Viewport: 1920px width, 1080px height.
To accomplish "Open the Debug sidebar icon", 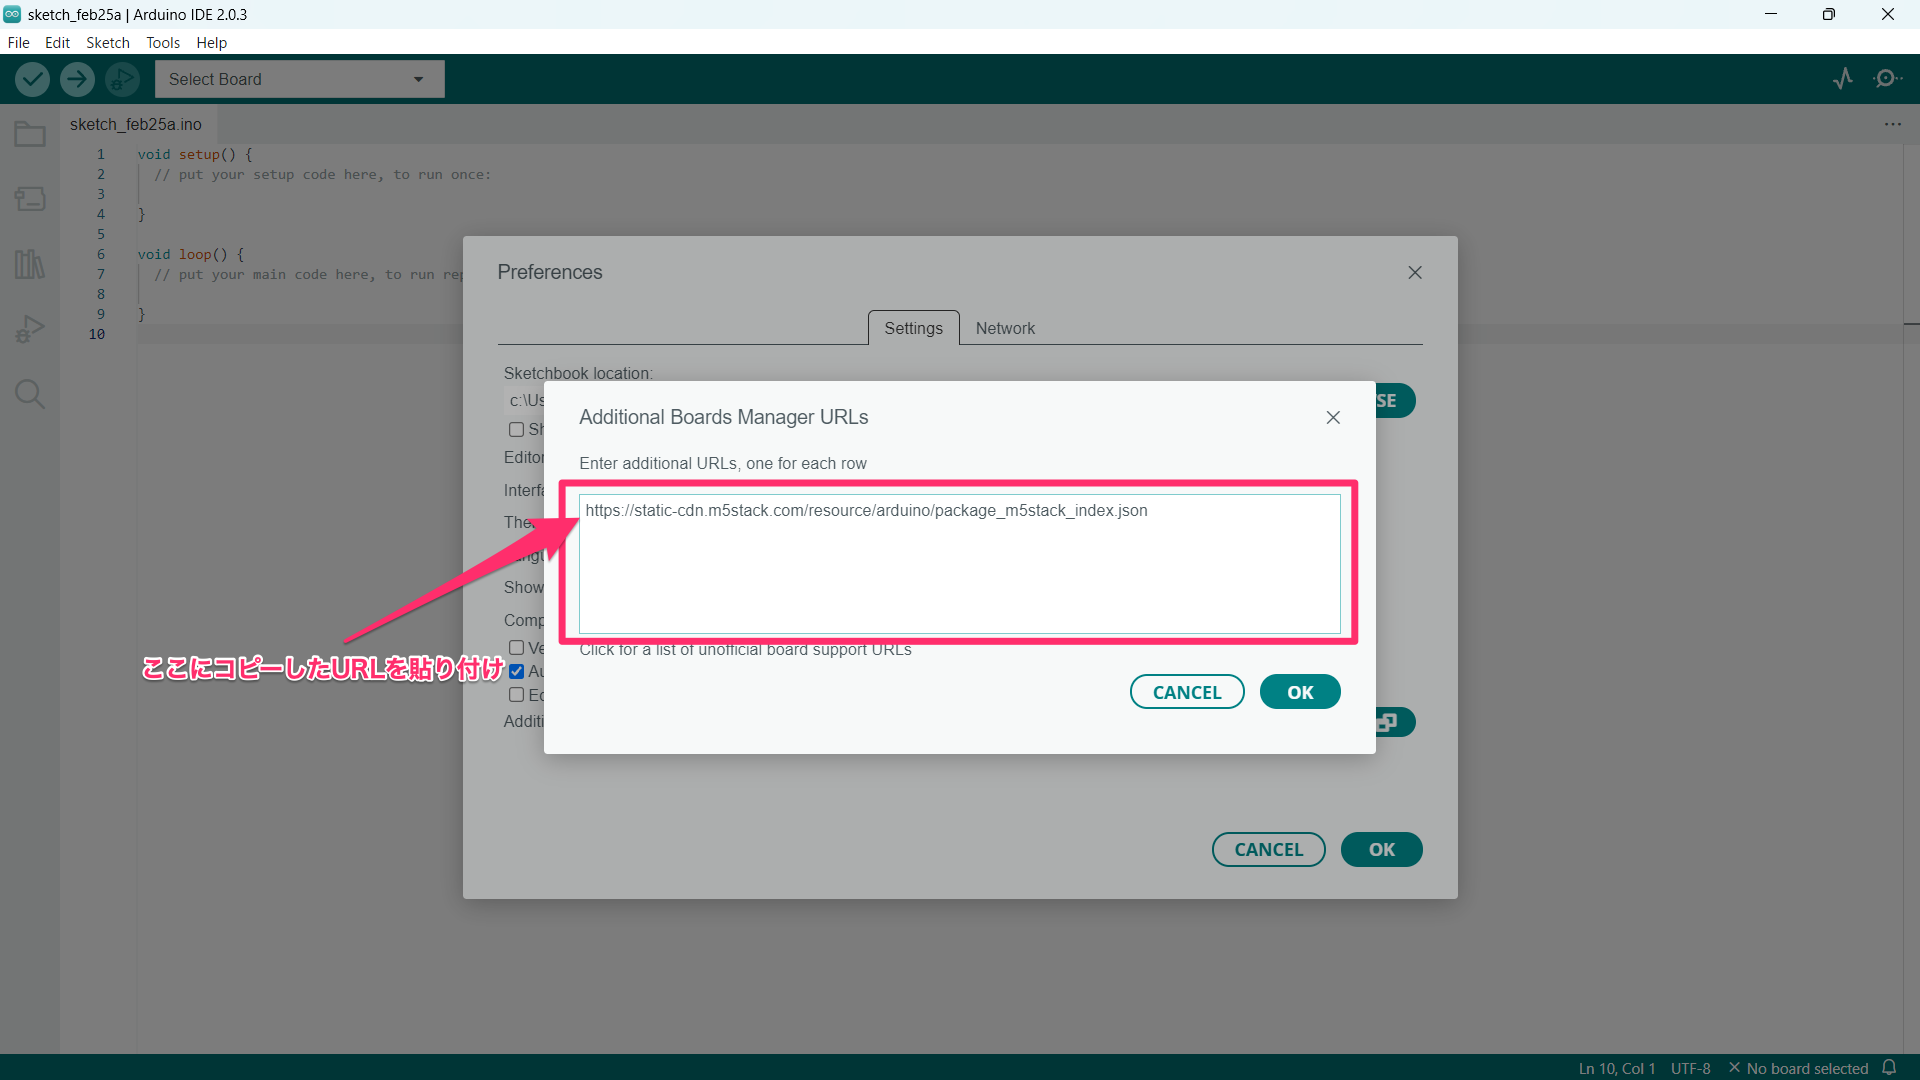I will coord(30,329).
